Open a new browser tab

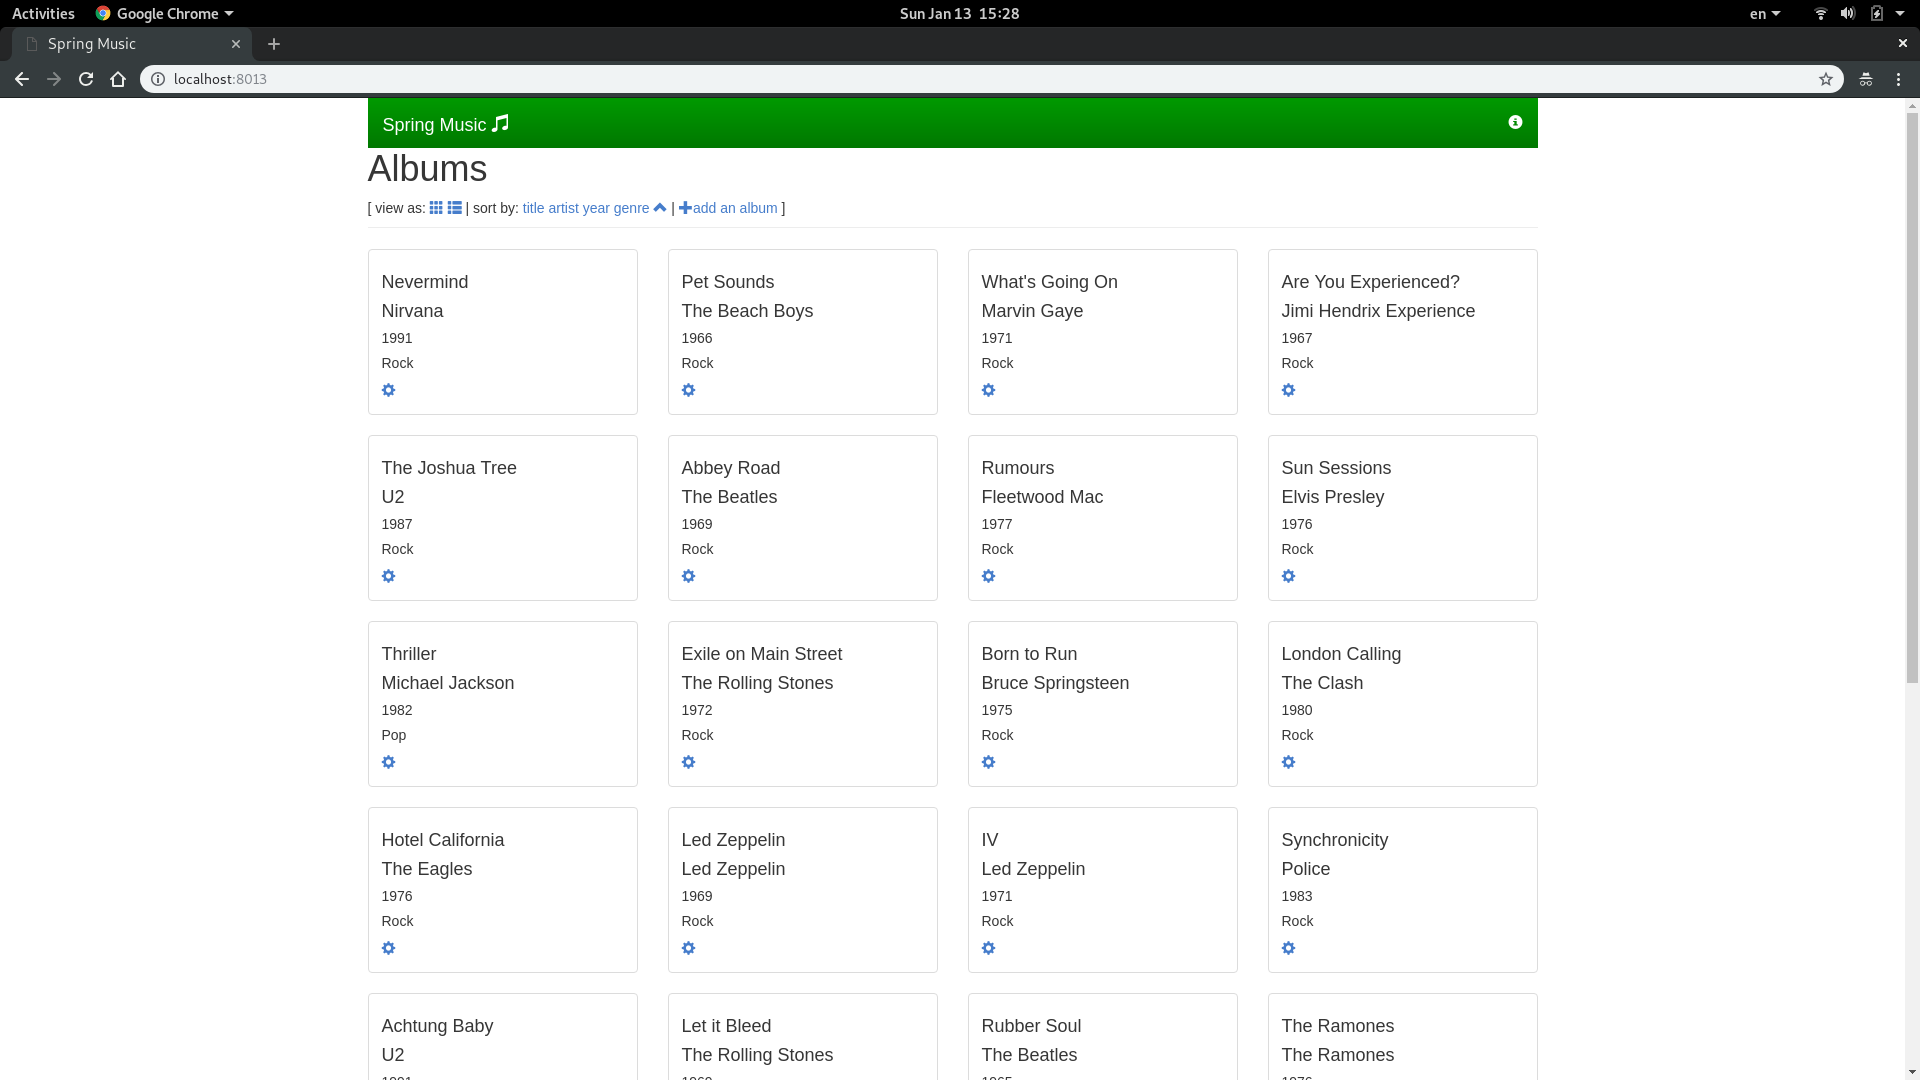(274, 44)
